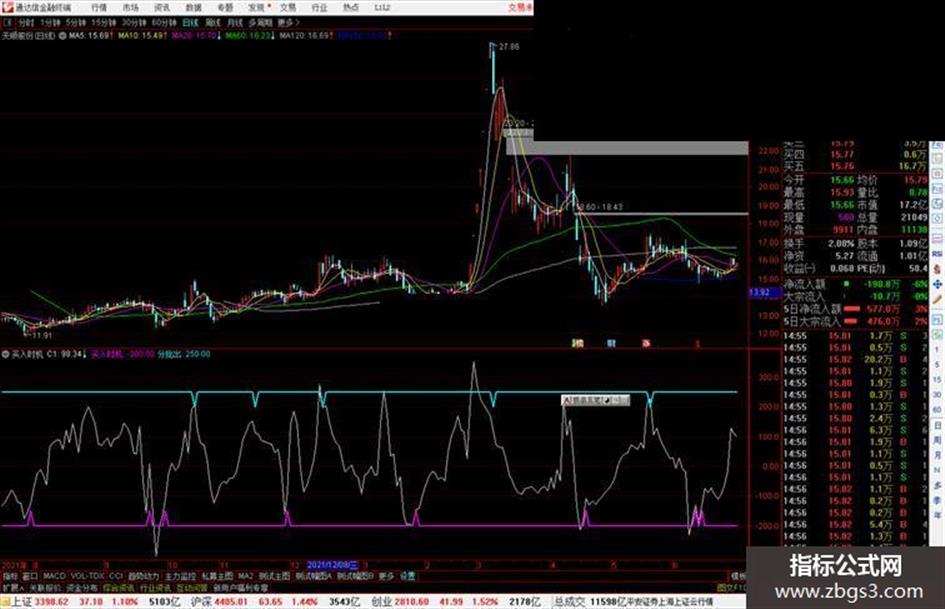The height and width of the screenshot is (609, 945).
Task: Open 设置 in the indicator tab bar
Action: pyautogui.click(x=407, y=576)
